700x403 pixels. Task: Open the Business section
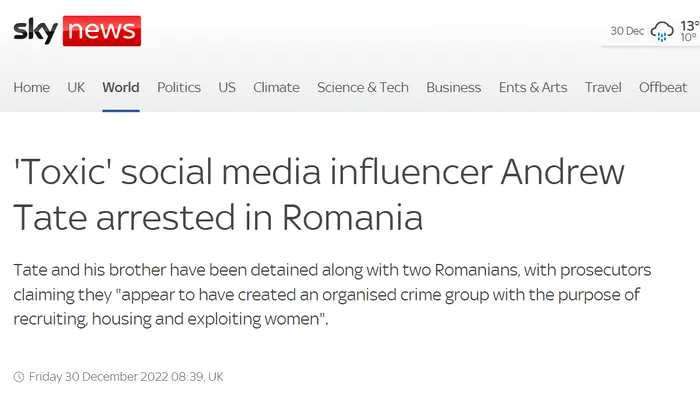454,87
